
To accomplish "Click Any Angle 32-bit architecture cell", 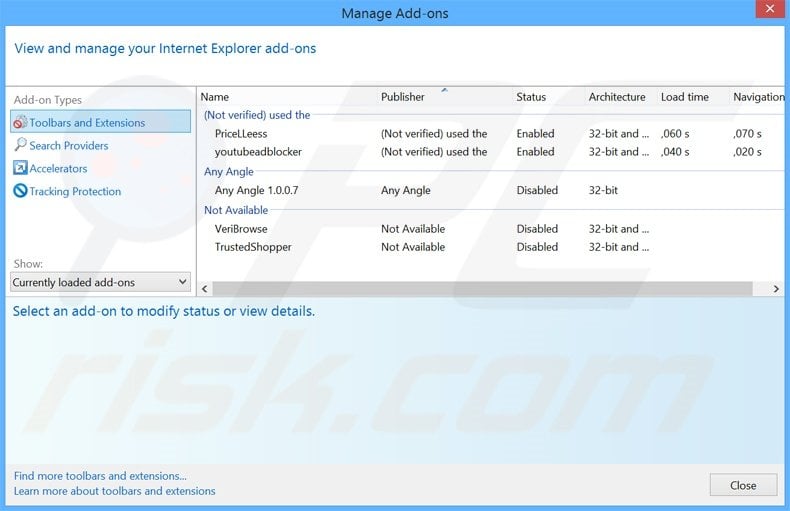I will point(603,190).
